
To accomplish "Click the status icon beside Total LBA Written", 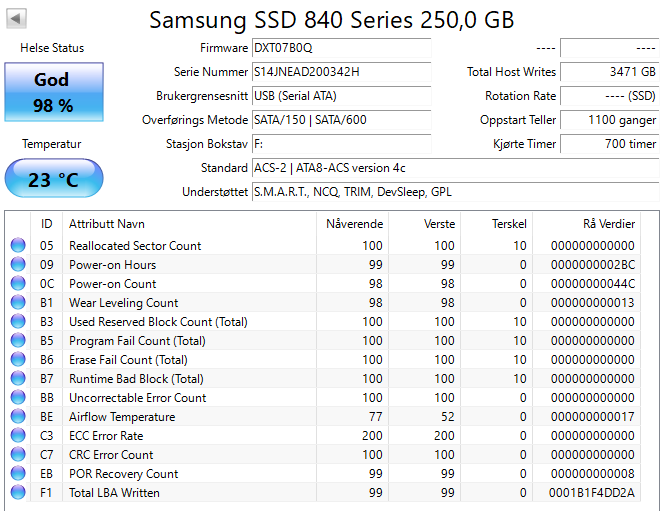I will (18, 493).
